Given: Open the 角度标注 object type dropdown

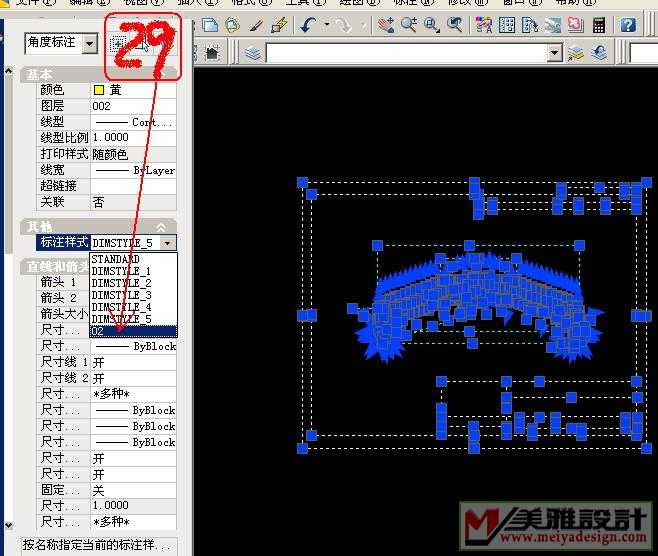Looking at the screenshot, I should (x=89, y=43).
